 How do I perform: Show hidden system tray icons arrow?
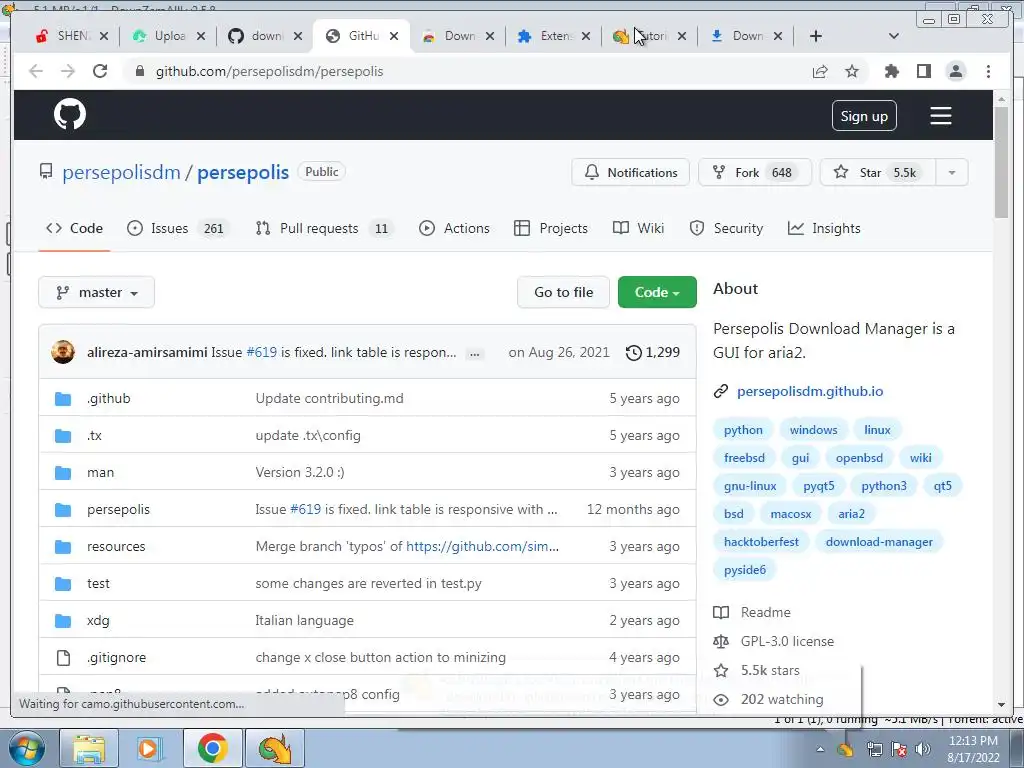point(820,749)
